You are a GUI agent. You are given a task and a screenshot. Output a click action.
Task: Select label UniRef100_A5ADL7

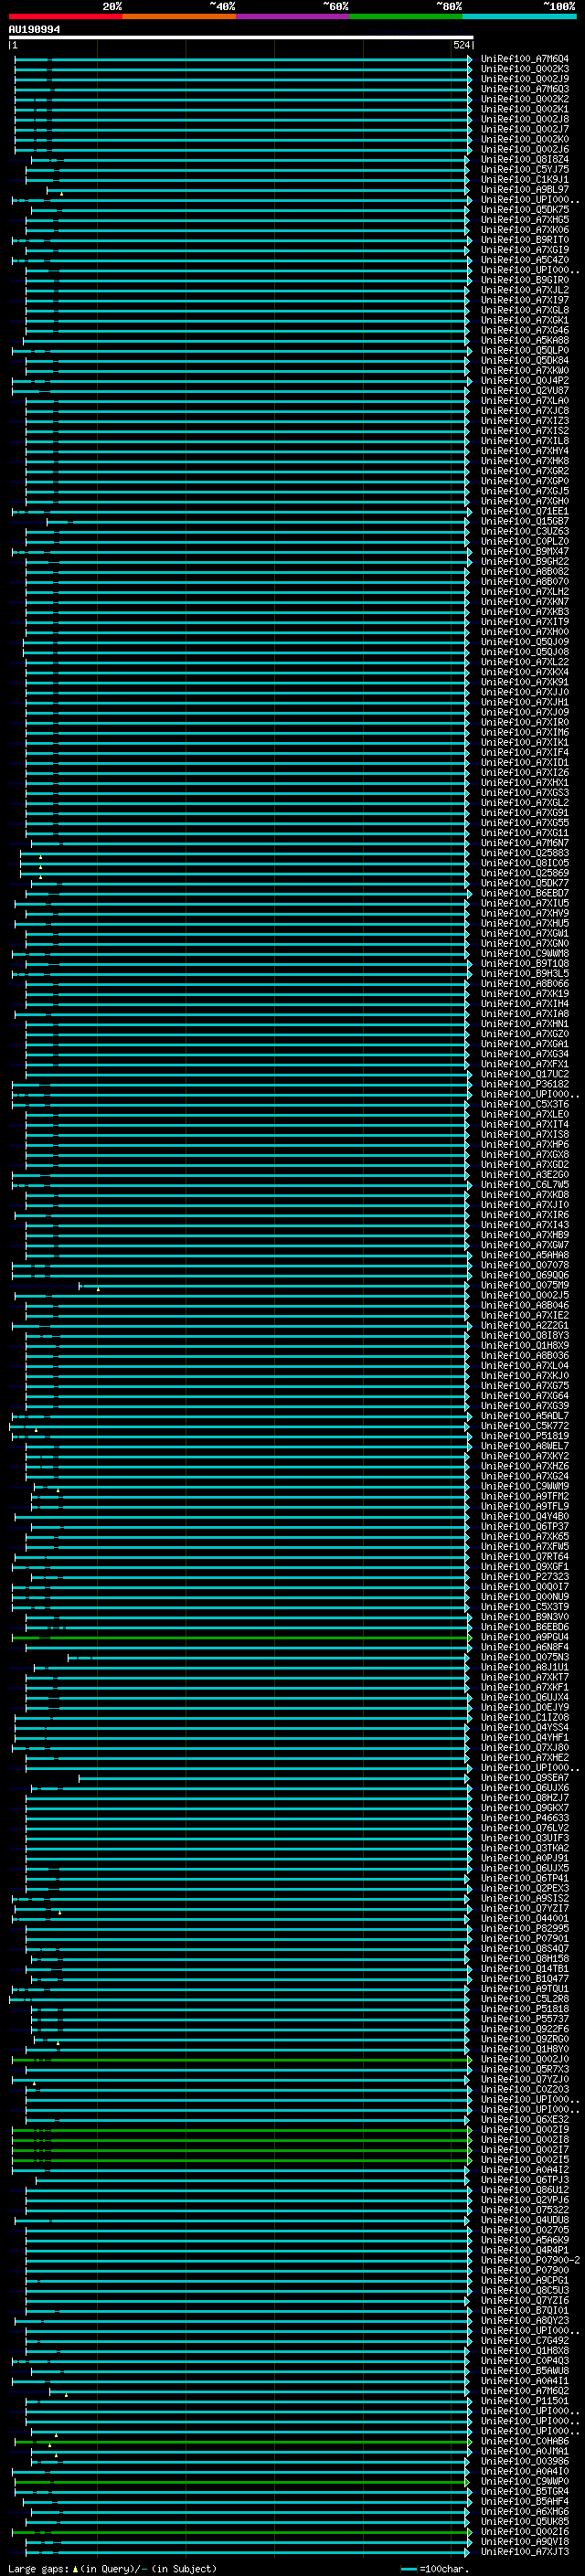coord(524,1416)
